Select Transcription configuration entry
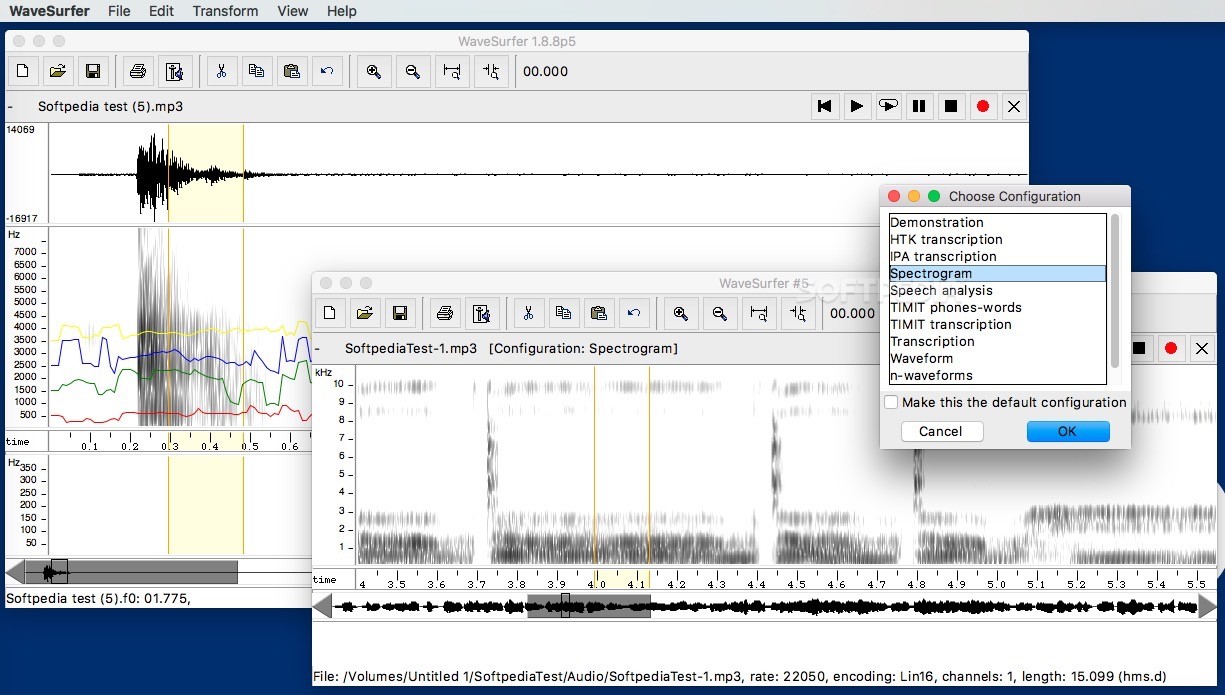The image size is (1225, 695). click(997, 342)
